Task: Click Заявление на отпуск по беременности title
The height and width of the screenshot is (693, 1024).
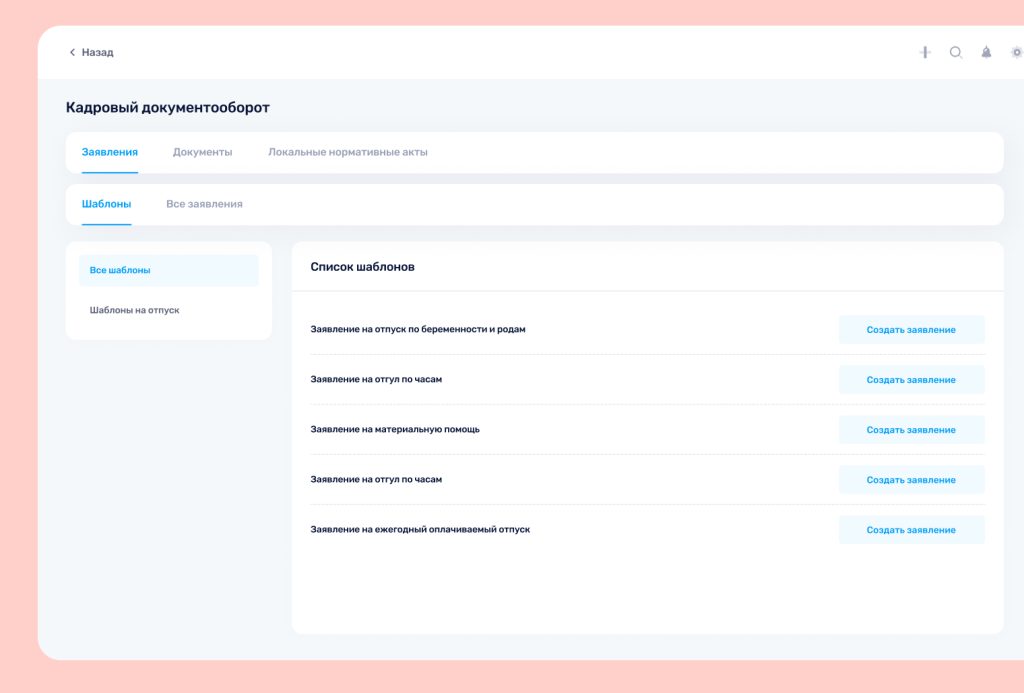Action: coord(418,329)
